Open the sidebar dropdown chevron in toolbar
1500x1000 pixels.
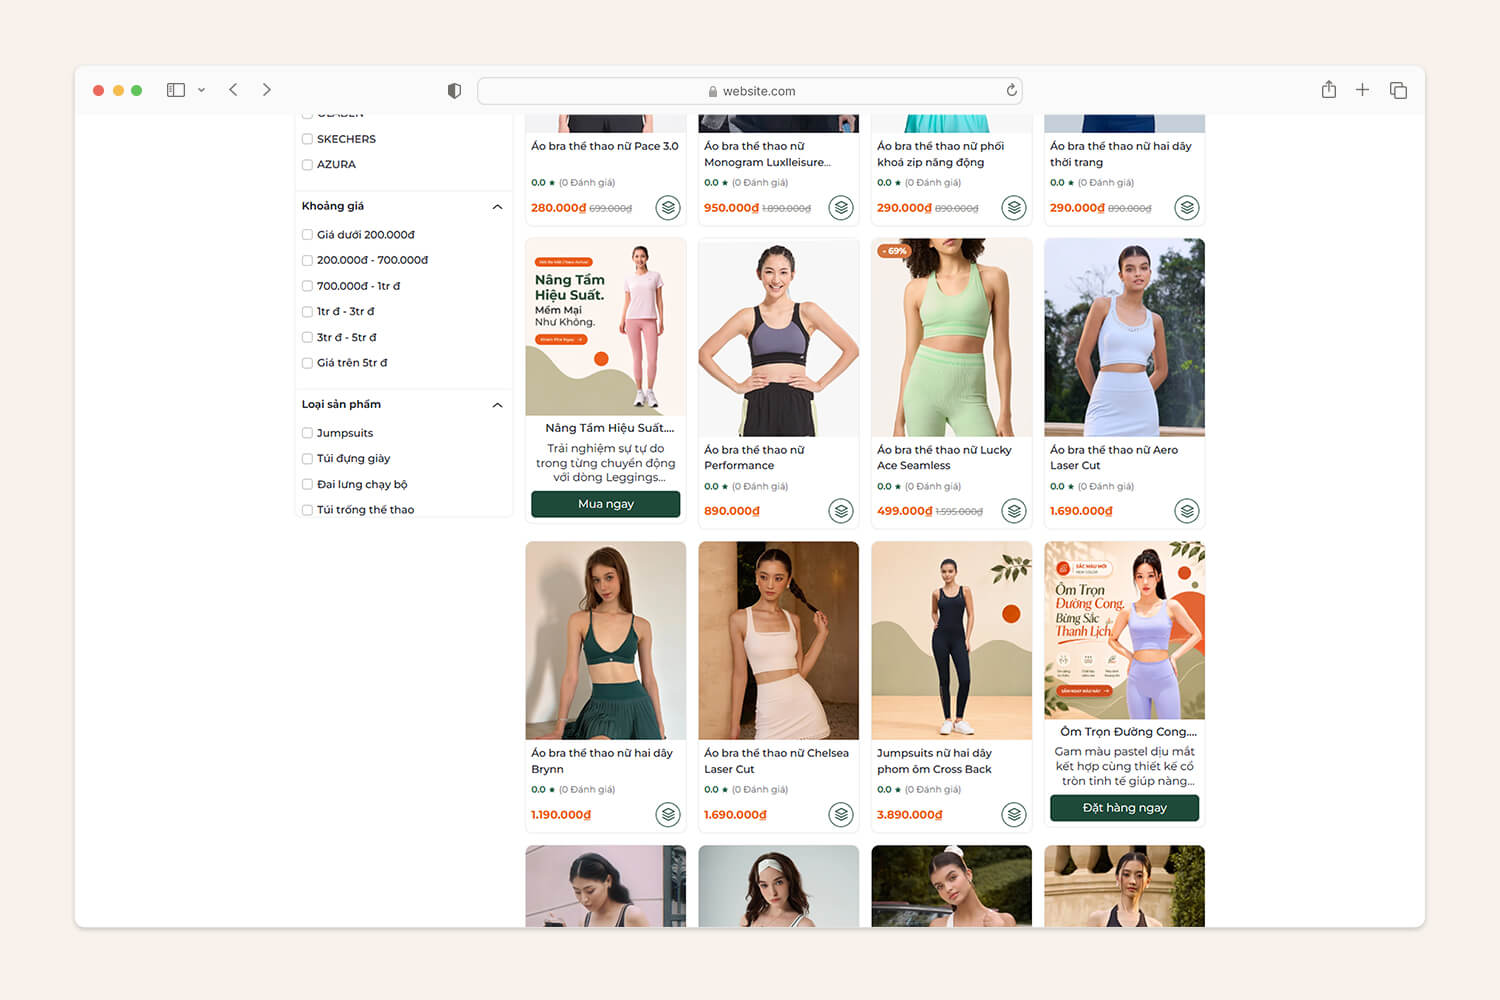[x=201, y=90]
